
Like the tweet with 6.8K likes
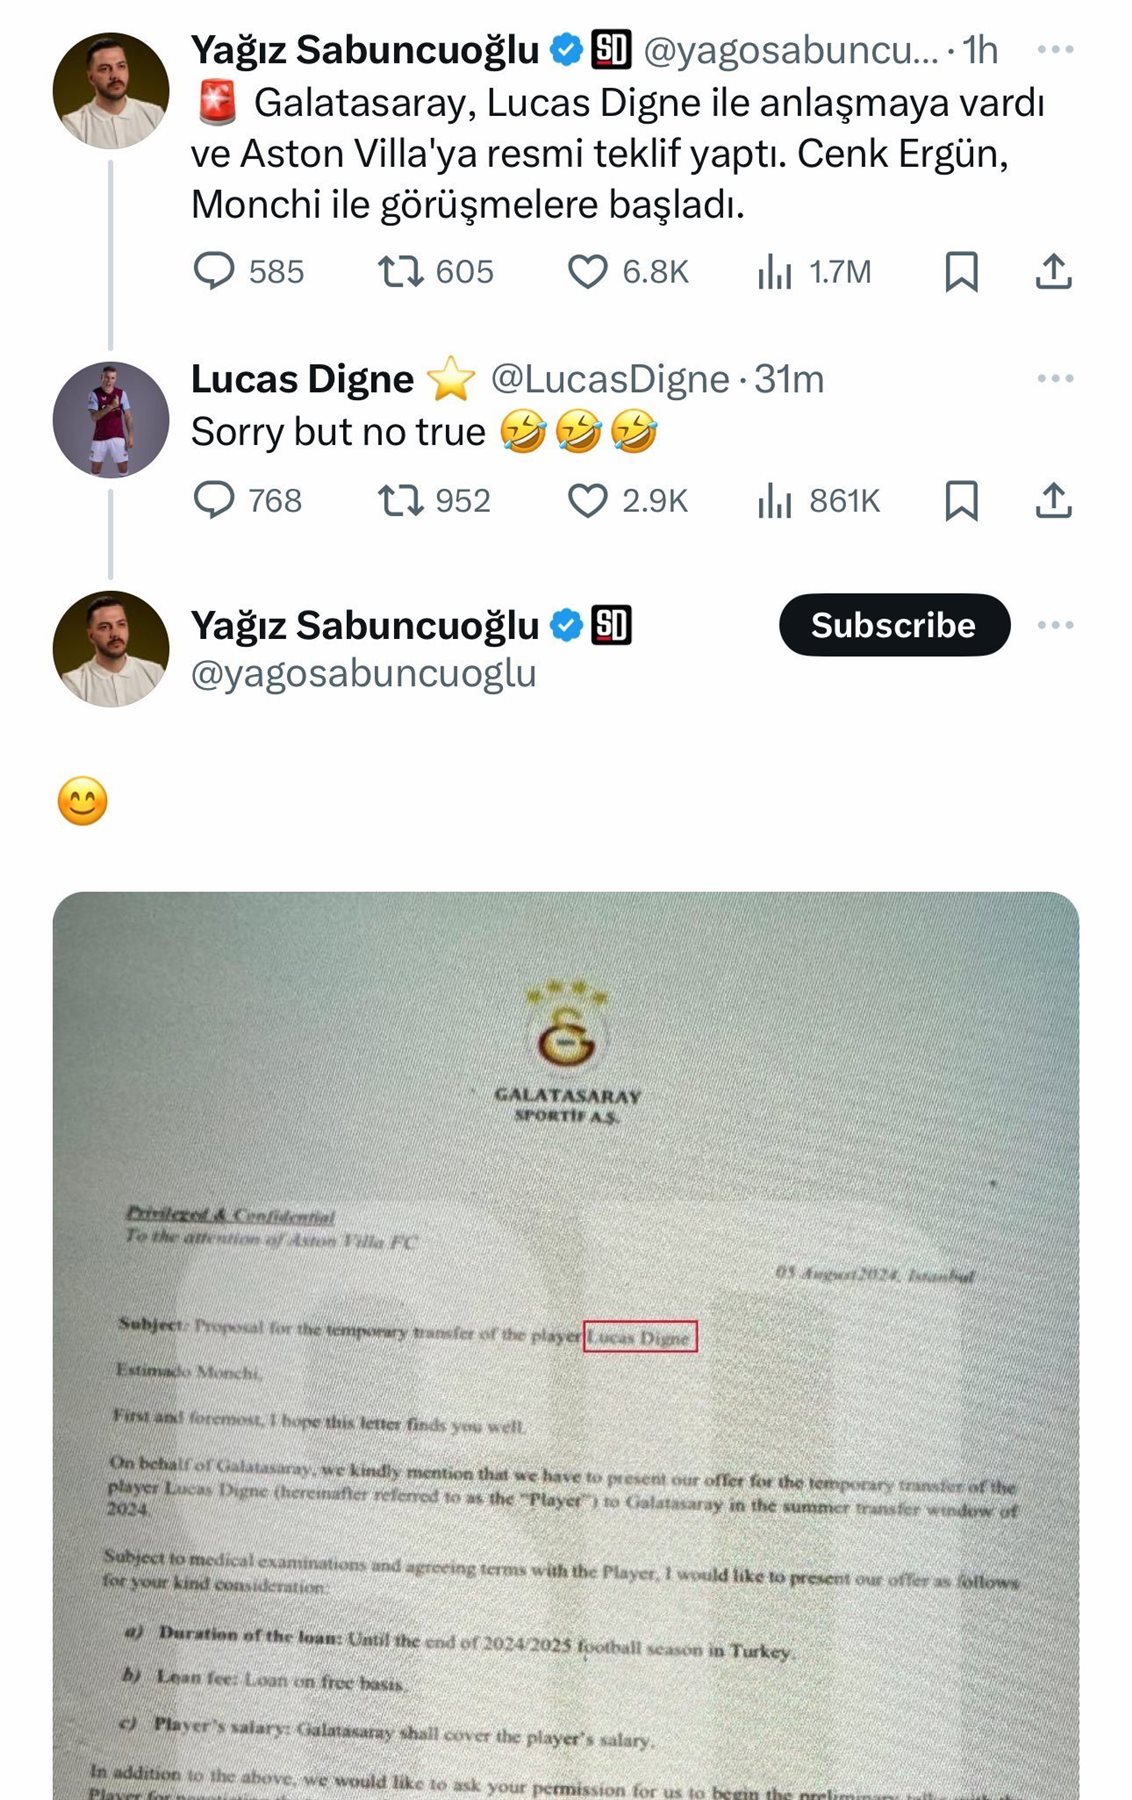[588, 271]
